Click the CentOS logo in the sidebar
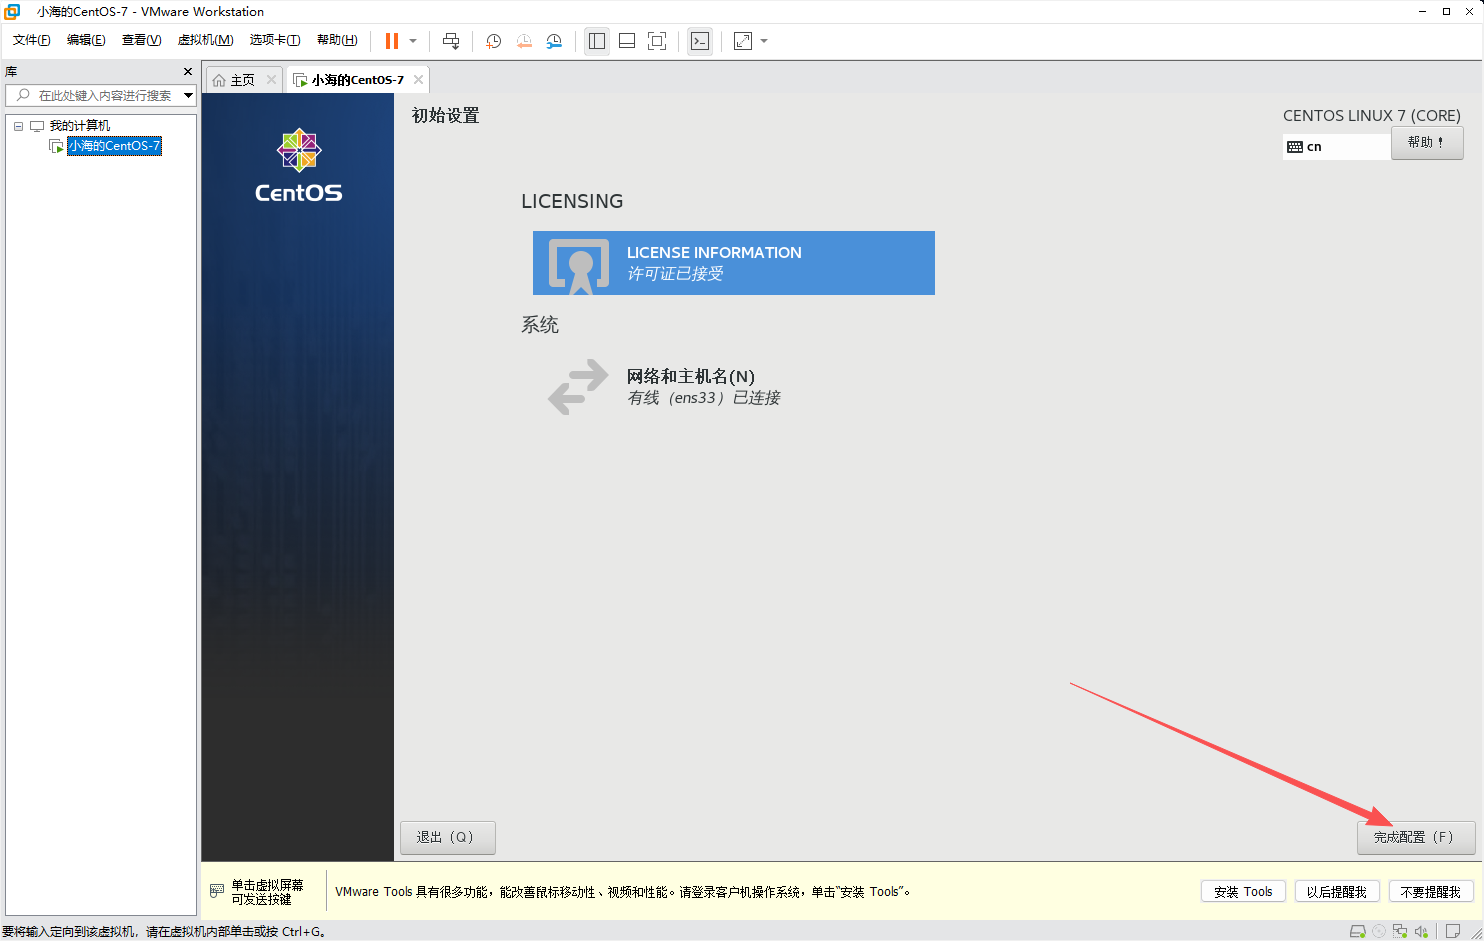Viewport: 1484px width, 941px height. [x=298, y=166]
